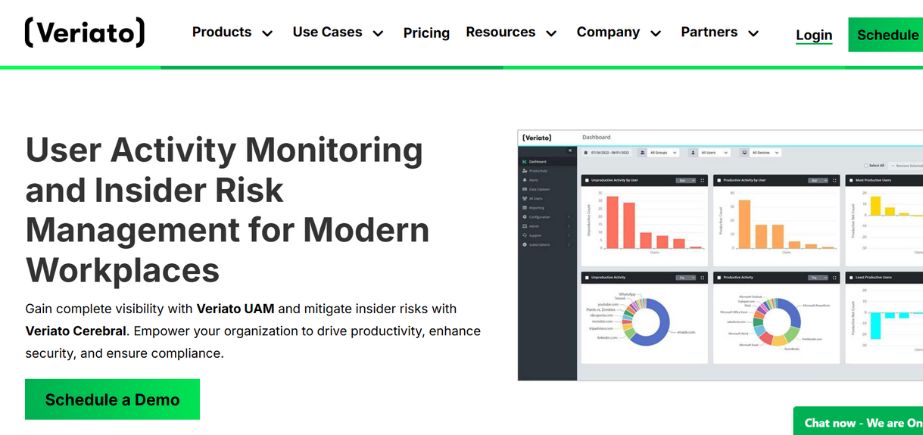Screen dimensions: 923x435
Task: Click the longest cyan bar in Least Productive Users
Action: tap(875, 326)
